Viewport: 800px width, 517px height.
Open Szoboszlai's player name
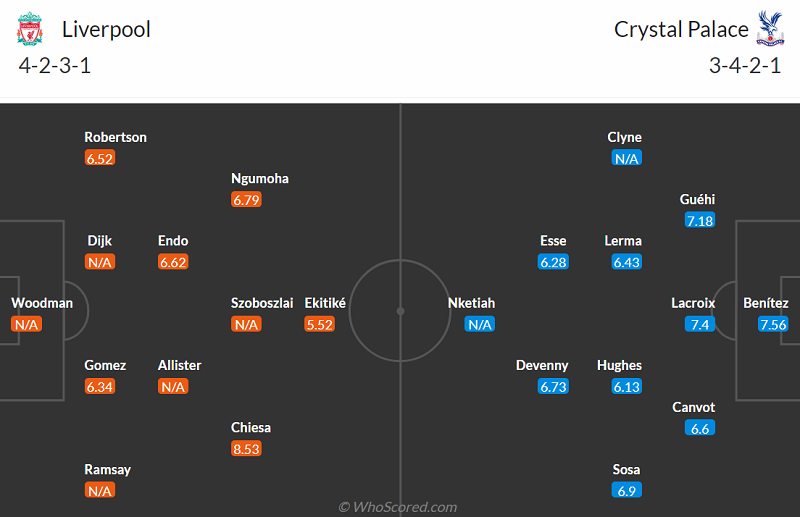click(262, 303)
